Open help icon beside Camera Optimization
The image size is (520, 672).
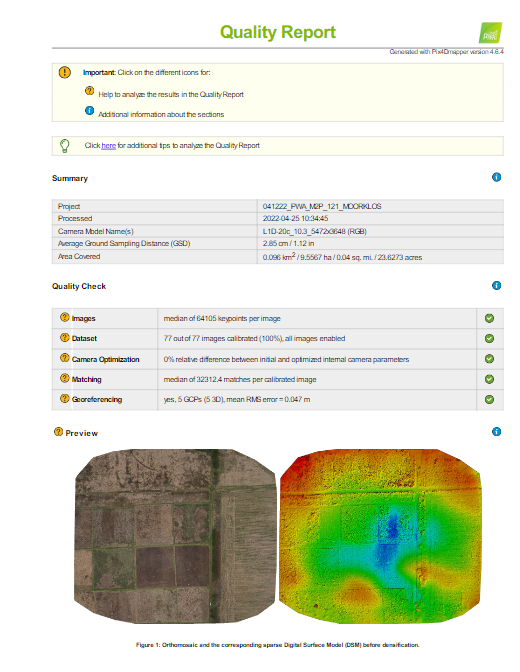(x=64, y=357)
